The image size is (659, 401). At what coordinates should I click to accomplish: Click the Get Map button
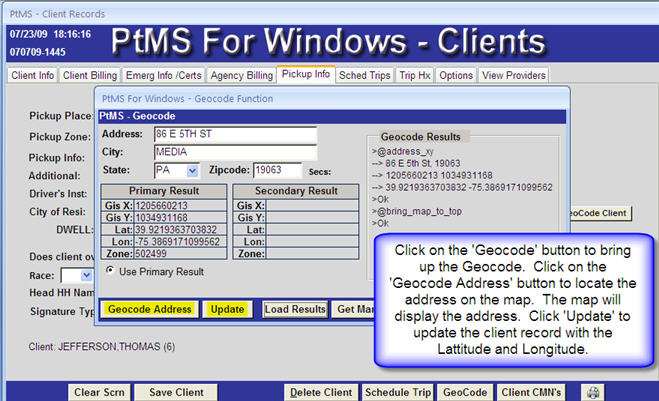(x=353, y=309)
